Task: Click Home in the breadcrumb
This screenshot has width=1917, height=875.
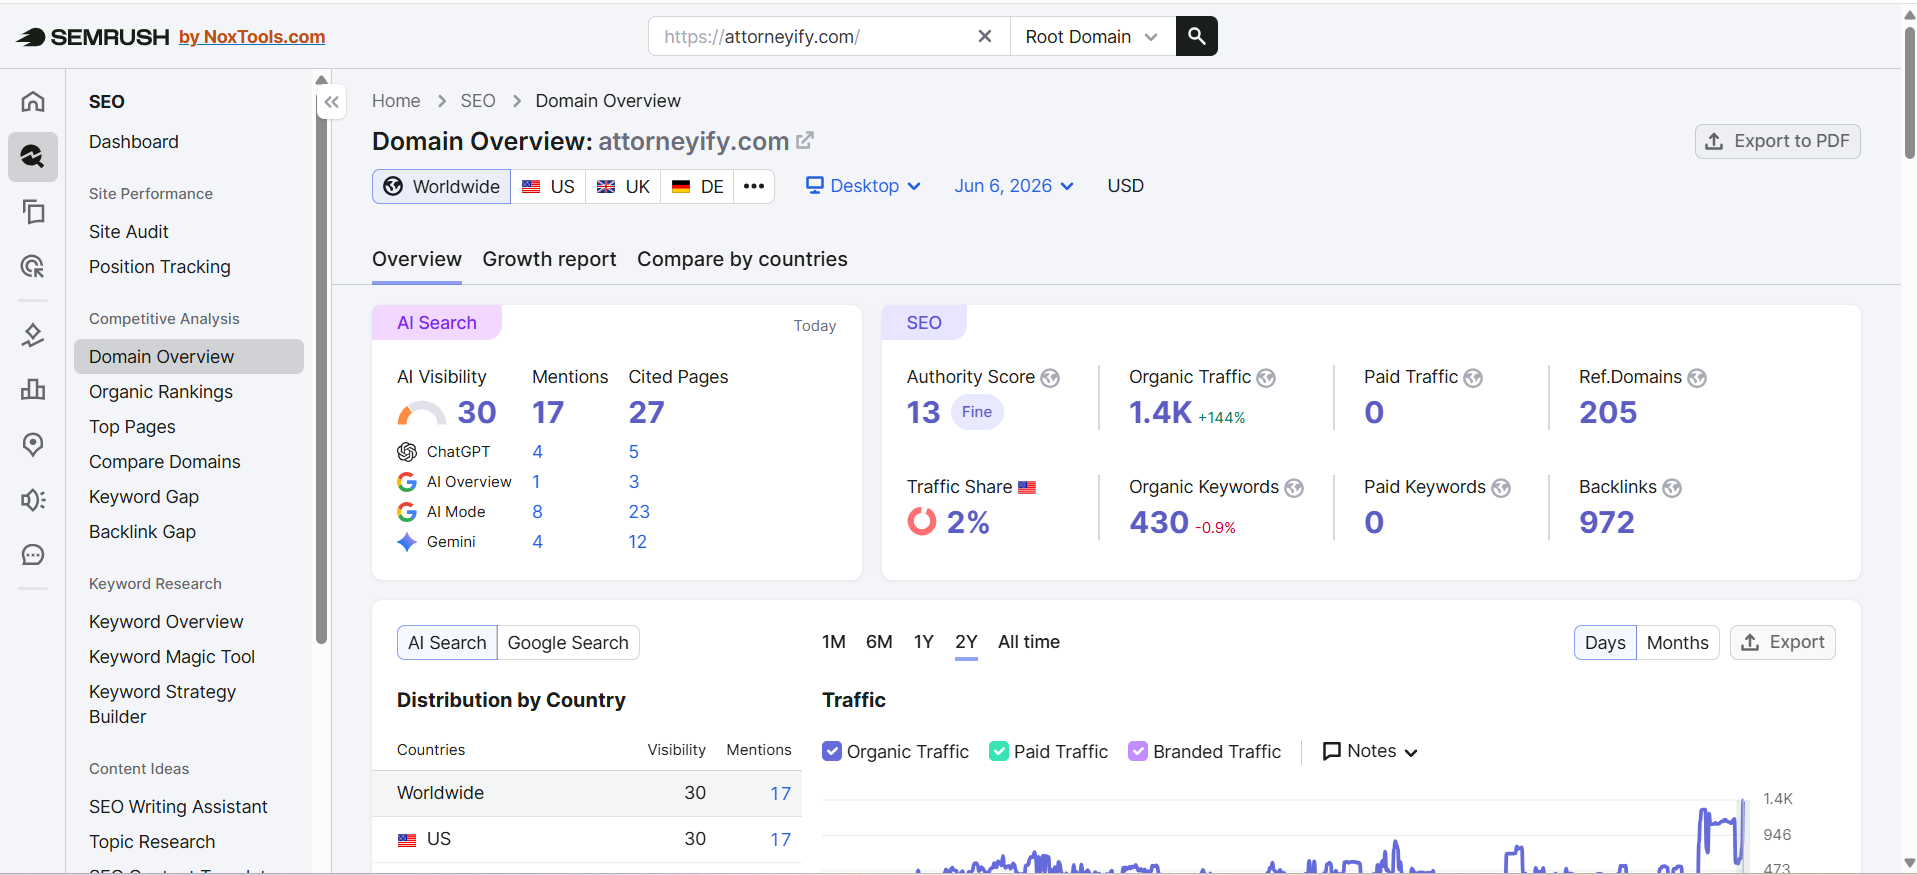Action: (x=396, y=101)
